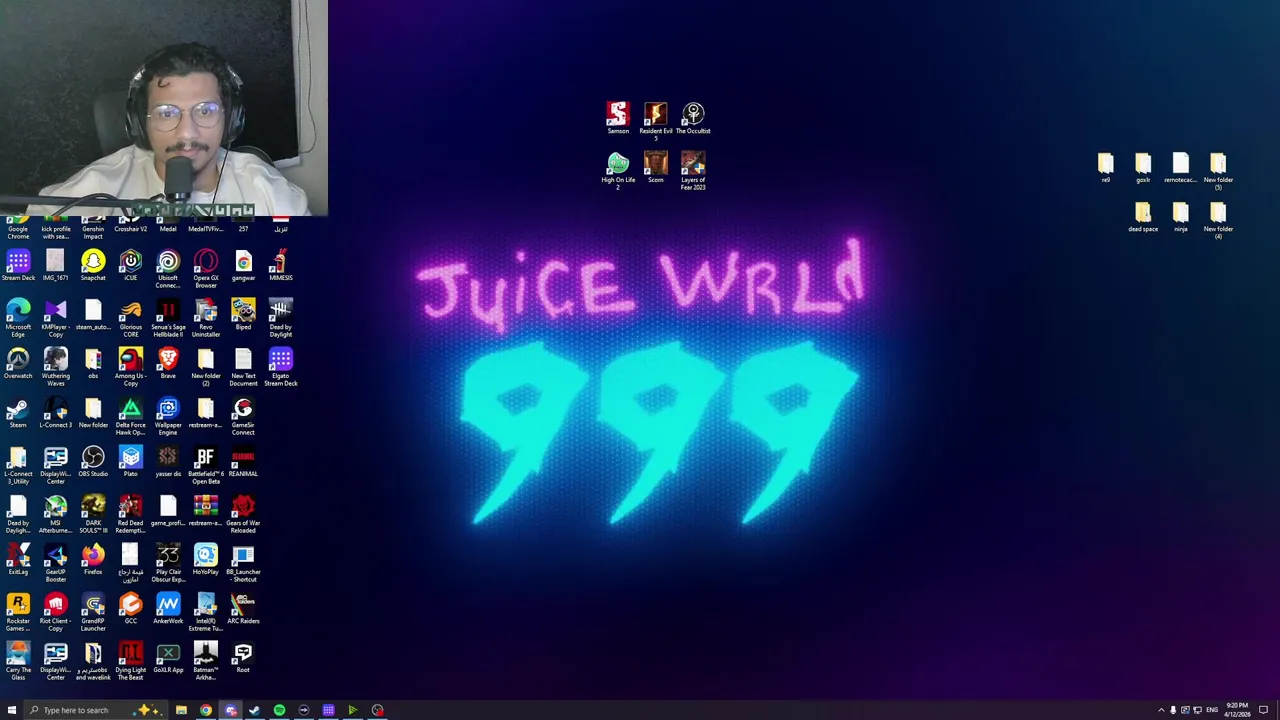Launch Elgato Stream Deck shortcut

(x=281, y=367)
